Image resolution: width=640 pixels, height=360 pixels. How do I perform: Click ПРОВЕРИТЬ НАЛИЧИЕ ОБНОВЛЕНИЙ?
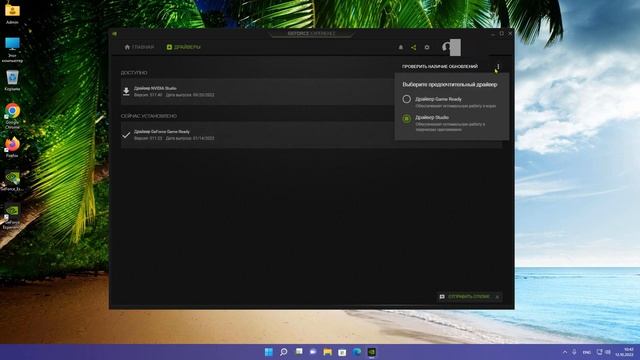440,66
